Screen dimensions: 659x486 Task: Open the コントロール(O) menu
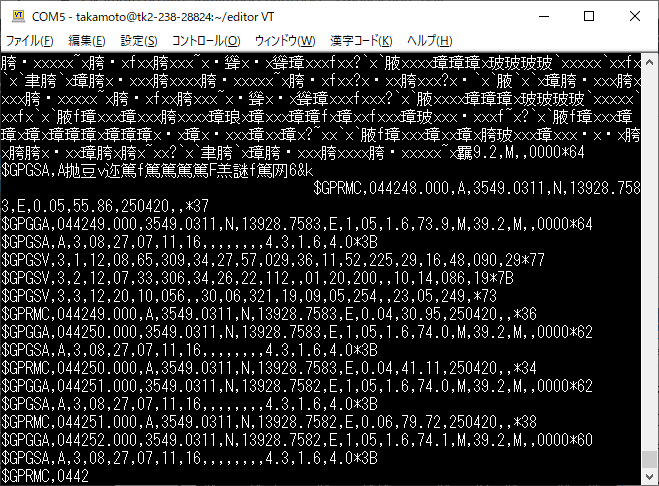tap(206, 41)
